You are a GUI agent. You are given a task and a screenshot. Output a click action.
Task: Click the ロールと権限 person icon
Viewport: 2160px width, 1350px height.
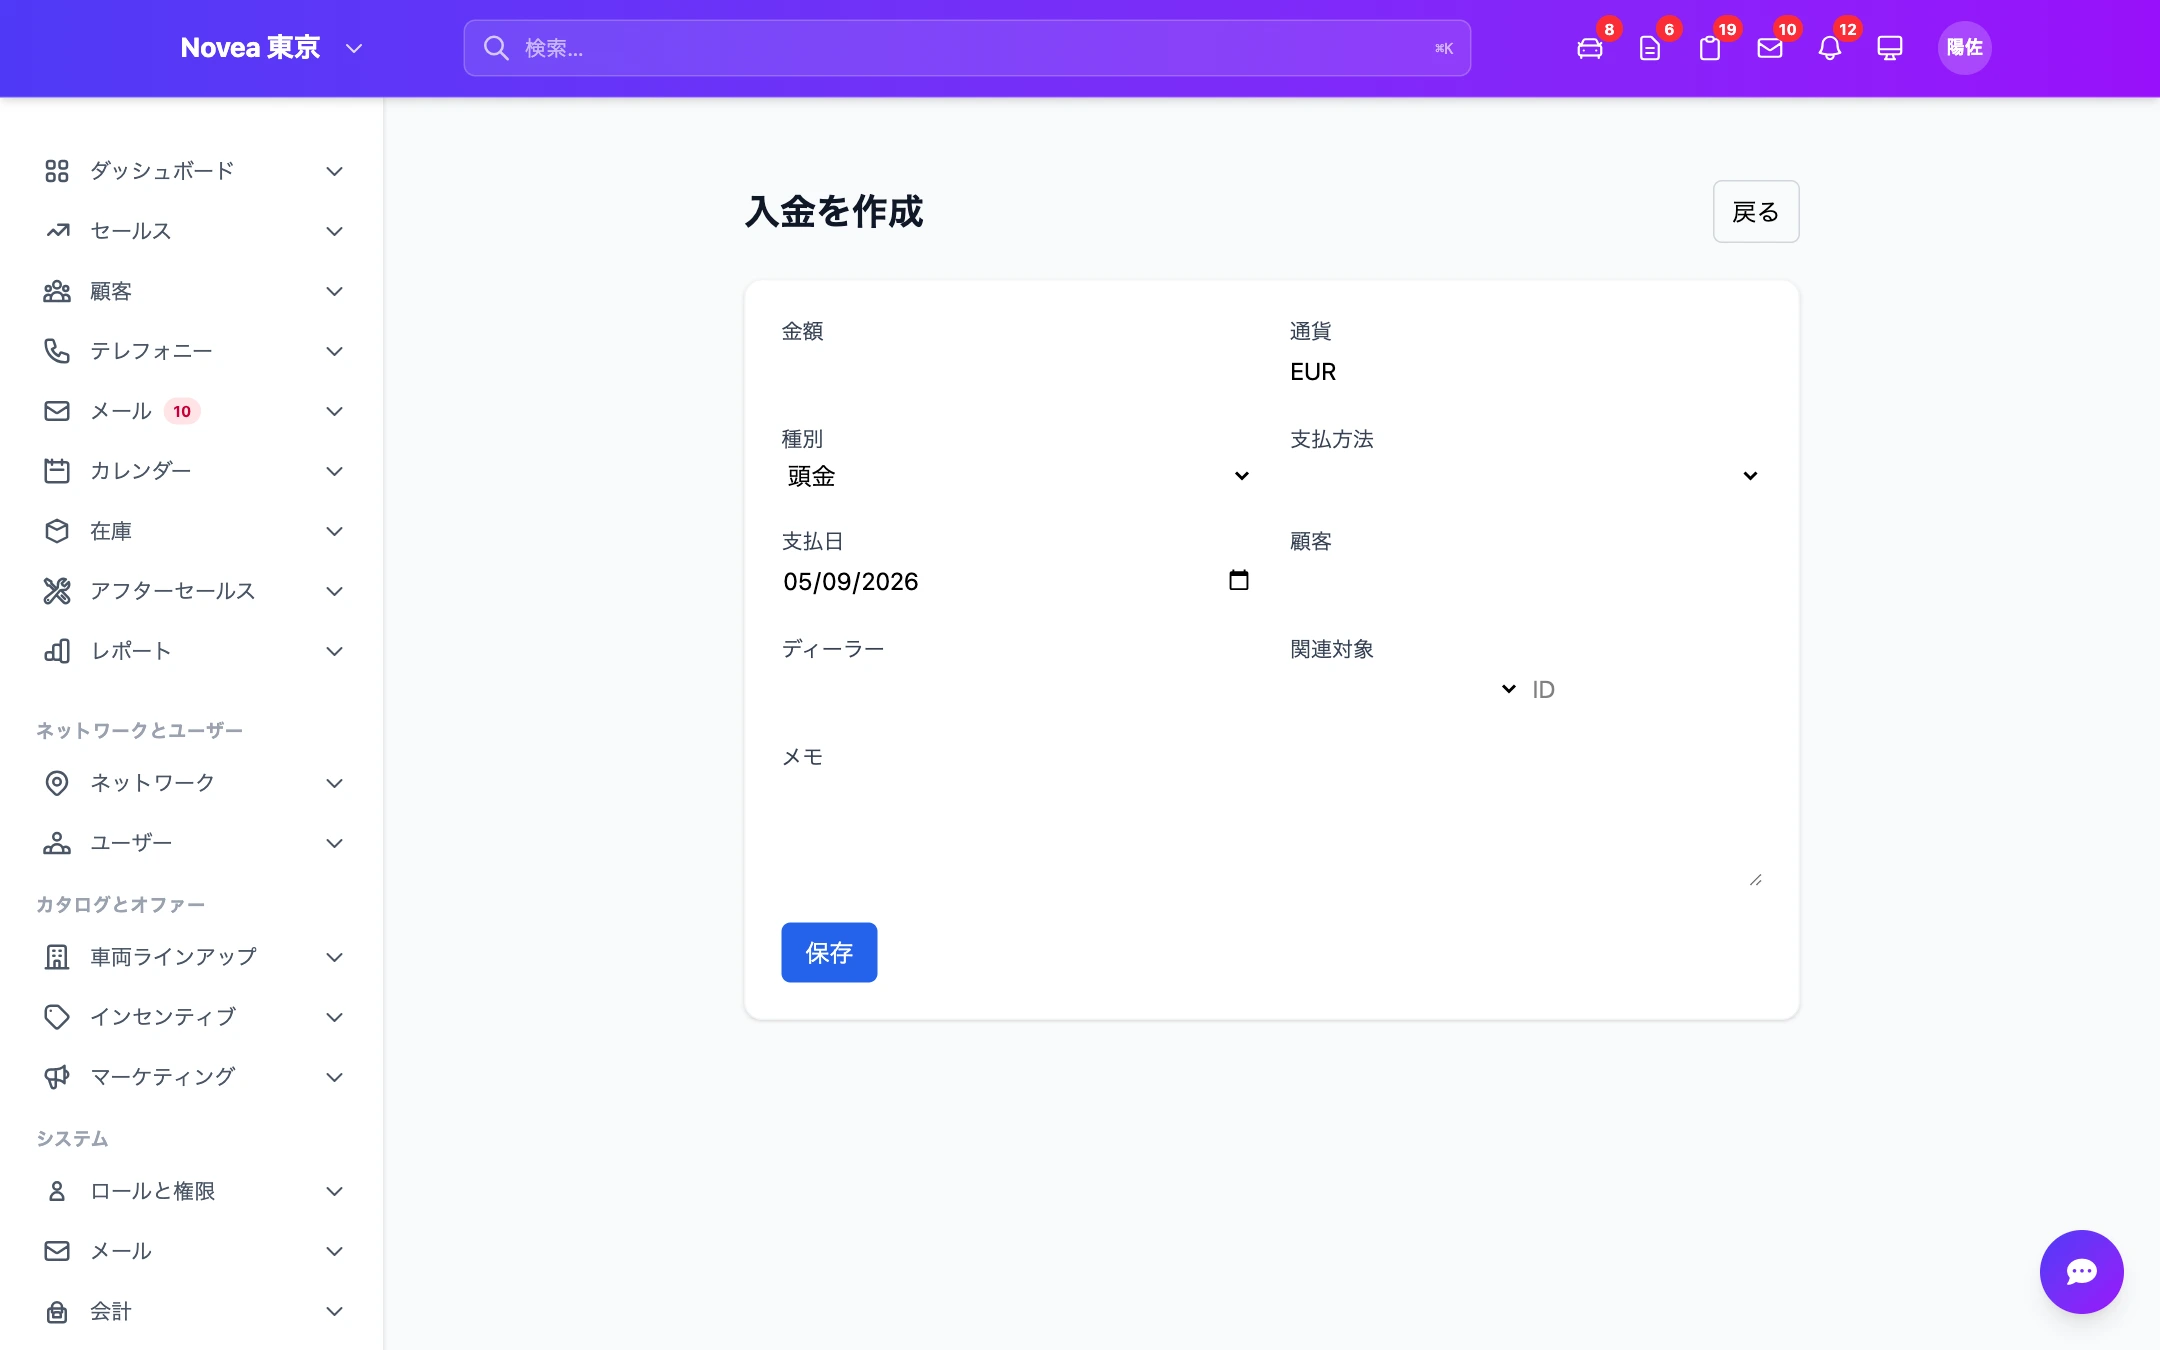tap(57, 1191)
